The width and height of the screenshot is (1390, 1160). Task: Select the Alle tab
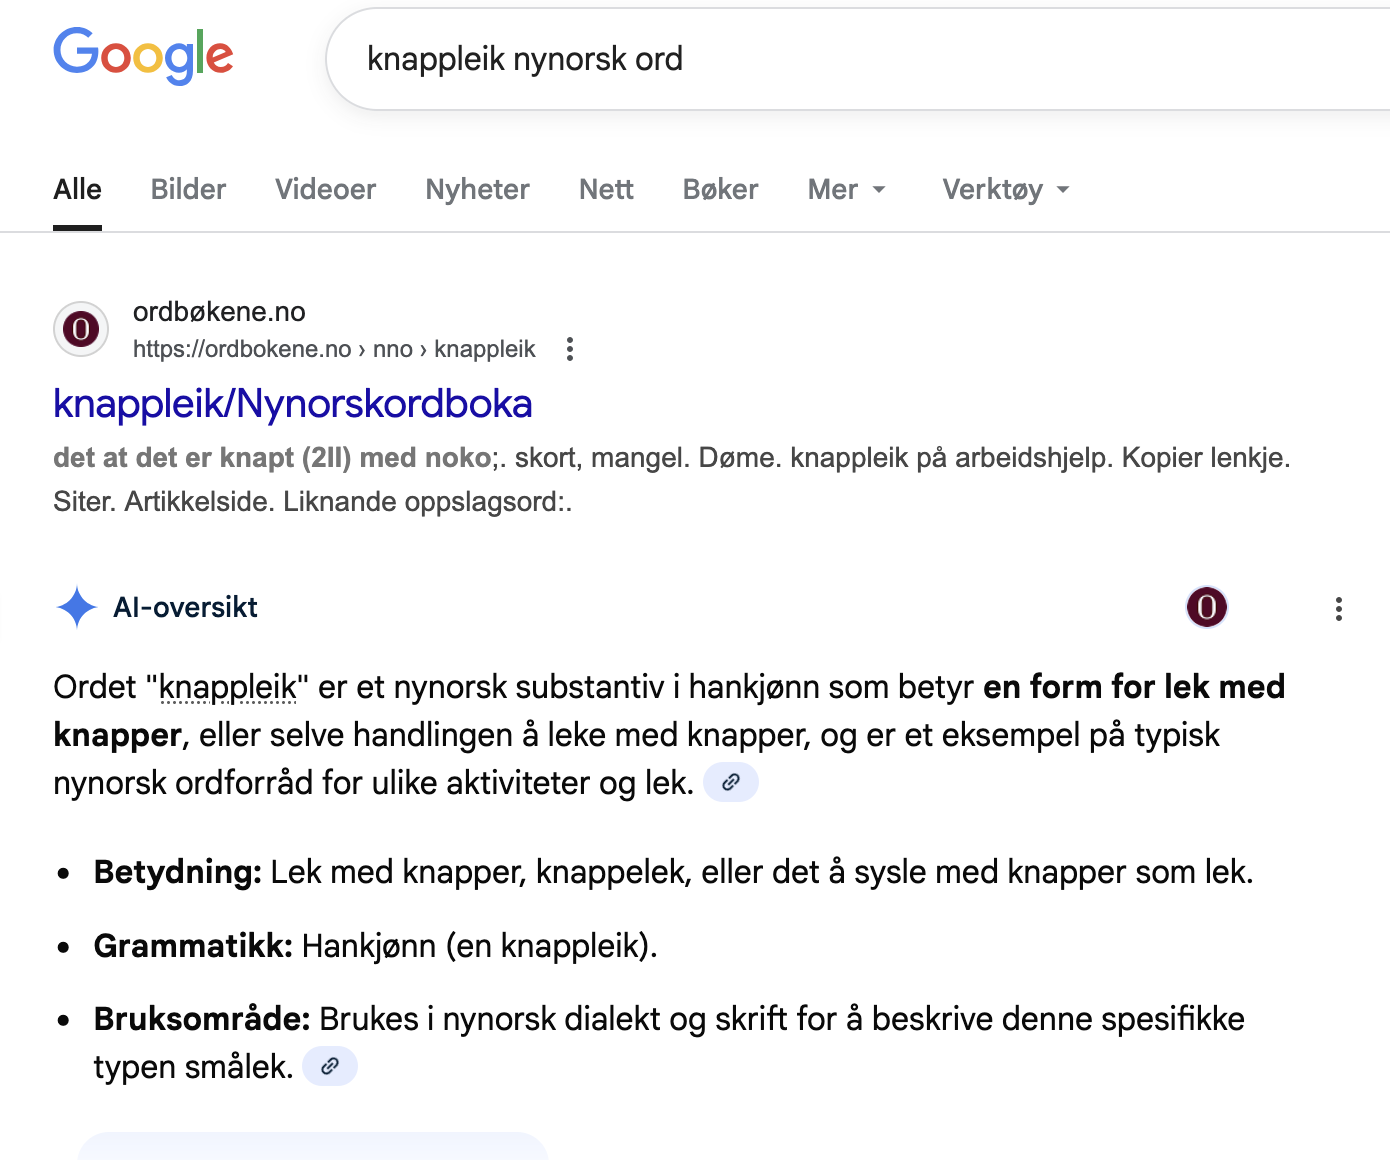77,189
